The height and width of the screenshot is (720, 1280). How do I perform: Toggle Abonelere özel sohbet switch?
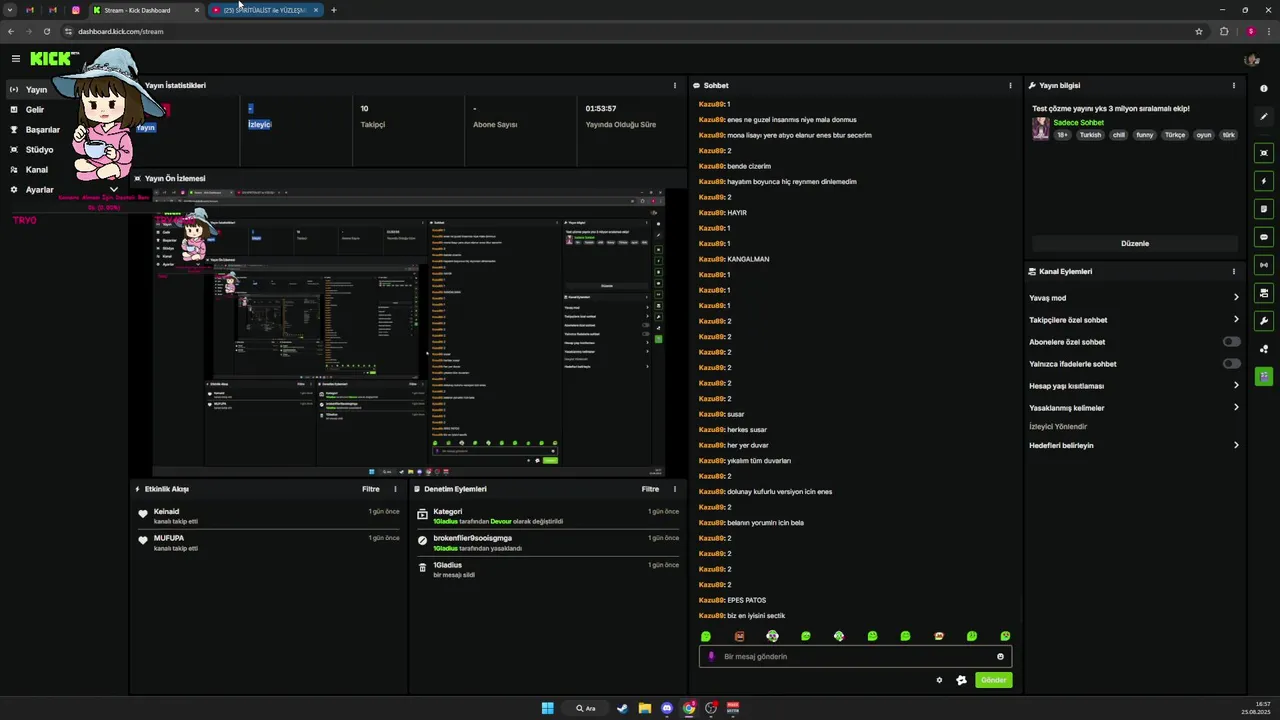[x=1232, y=342]
